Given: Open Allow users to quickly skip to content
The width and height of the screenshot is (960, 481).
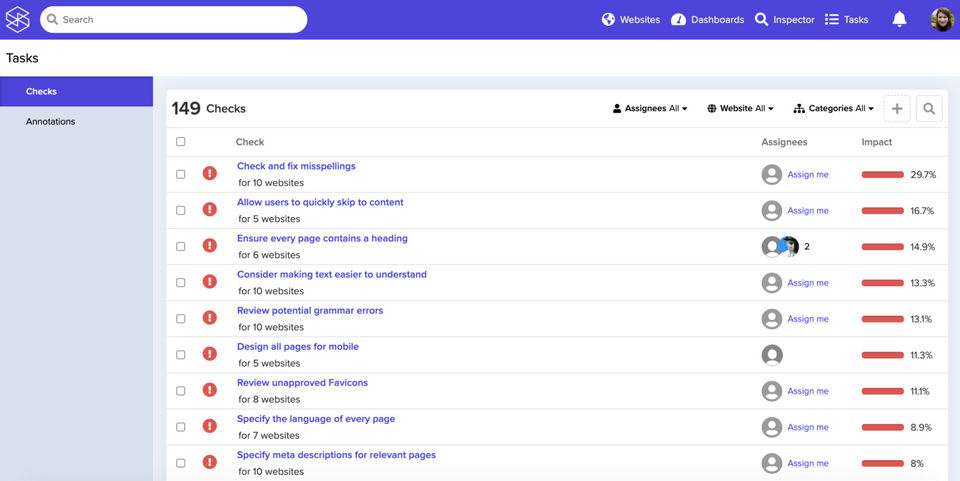Looking at the screenshot, I should click(320, 202).
